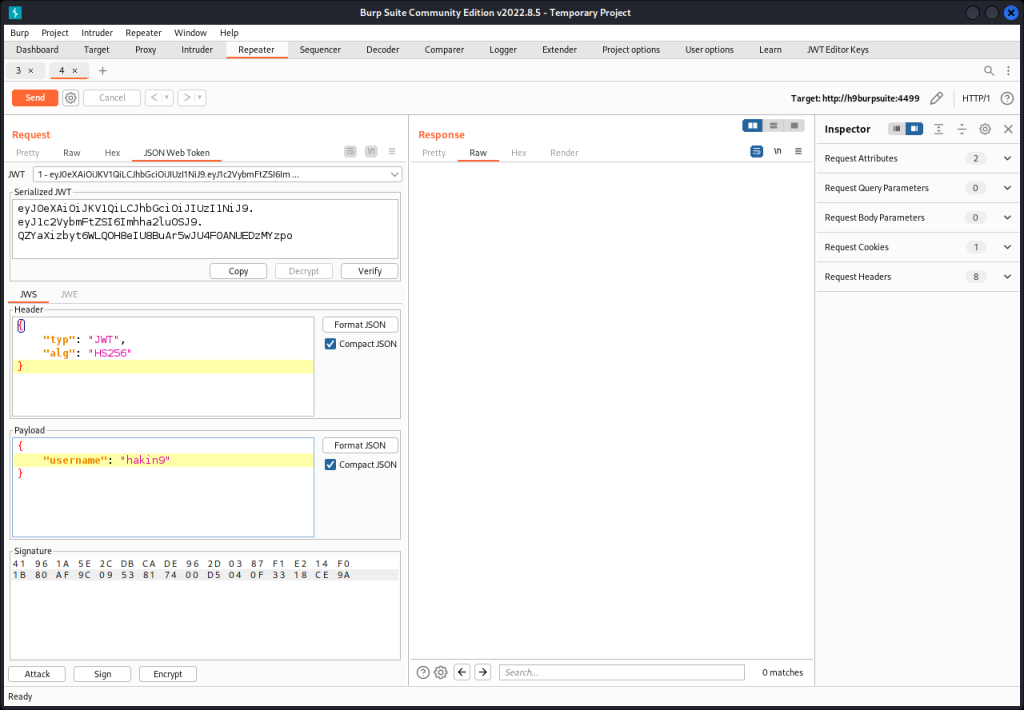
Task: Sign the JWT with the Sign button
Action: point(103,674)
